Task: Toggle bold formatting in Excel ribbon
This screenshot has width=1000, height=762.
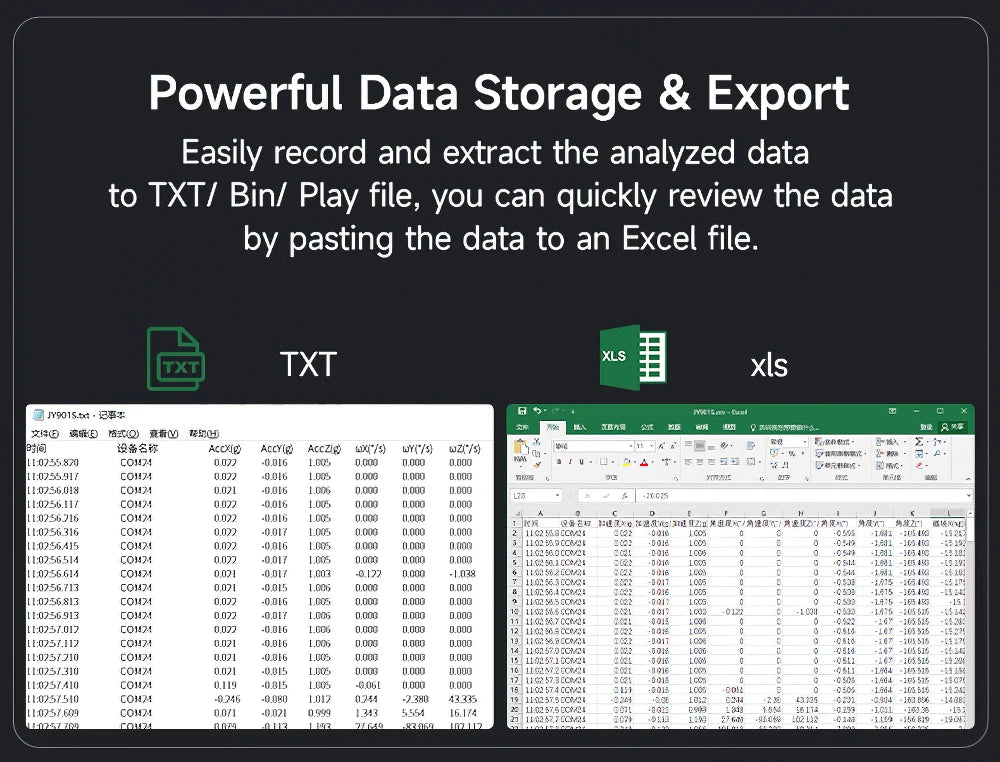Action: (x=558, y=462)
